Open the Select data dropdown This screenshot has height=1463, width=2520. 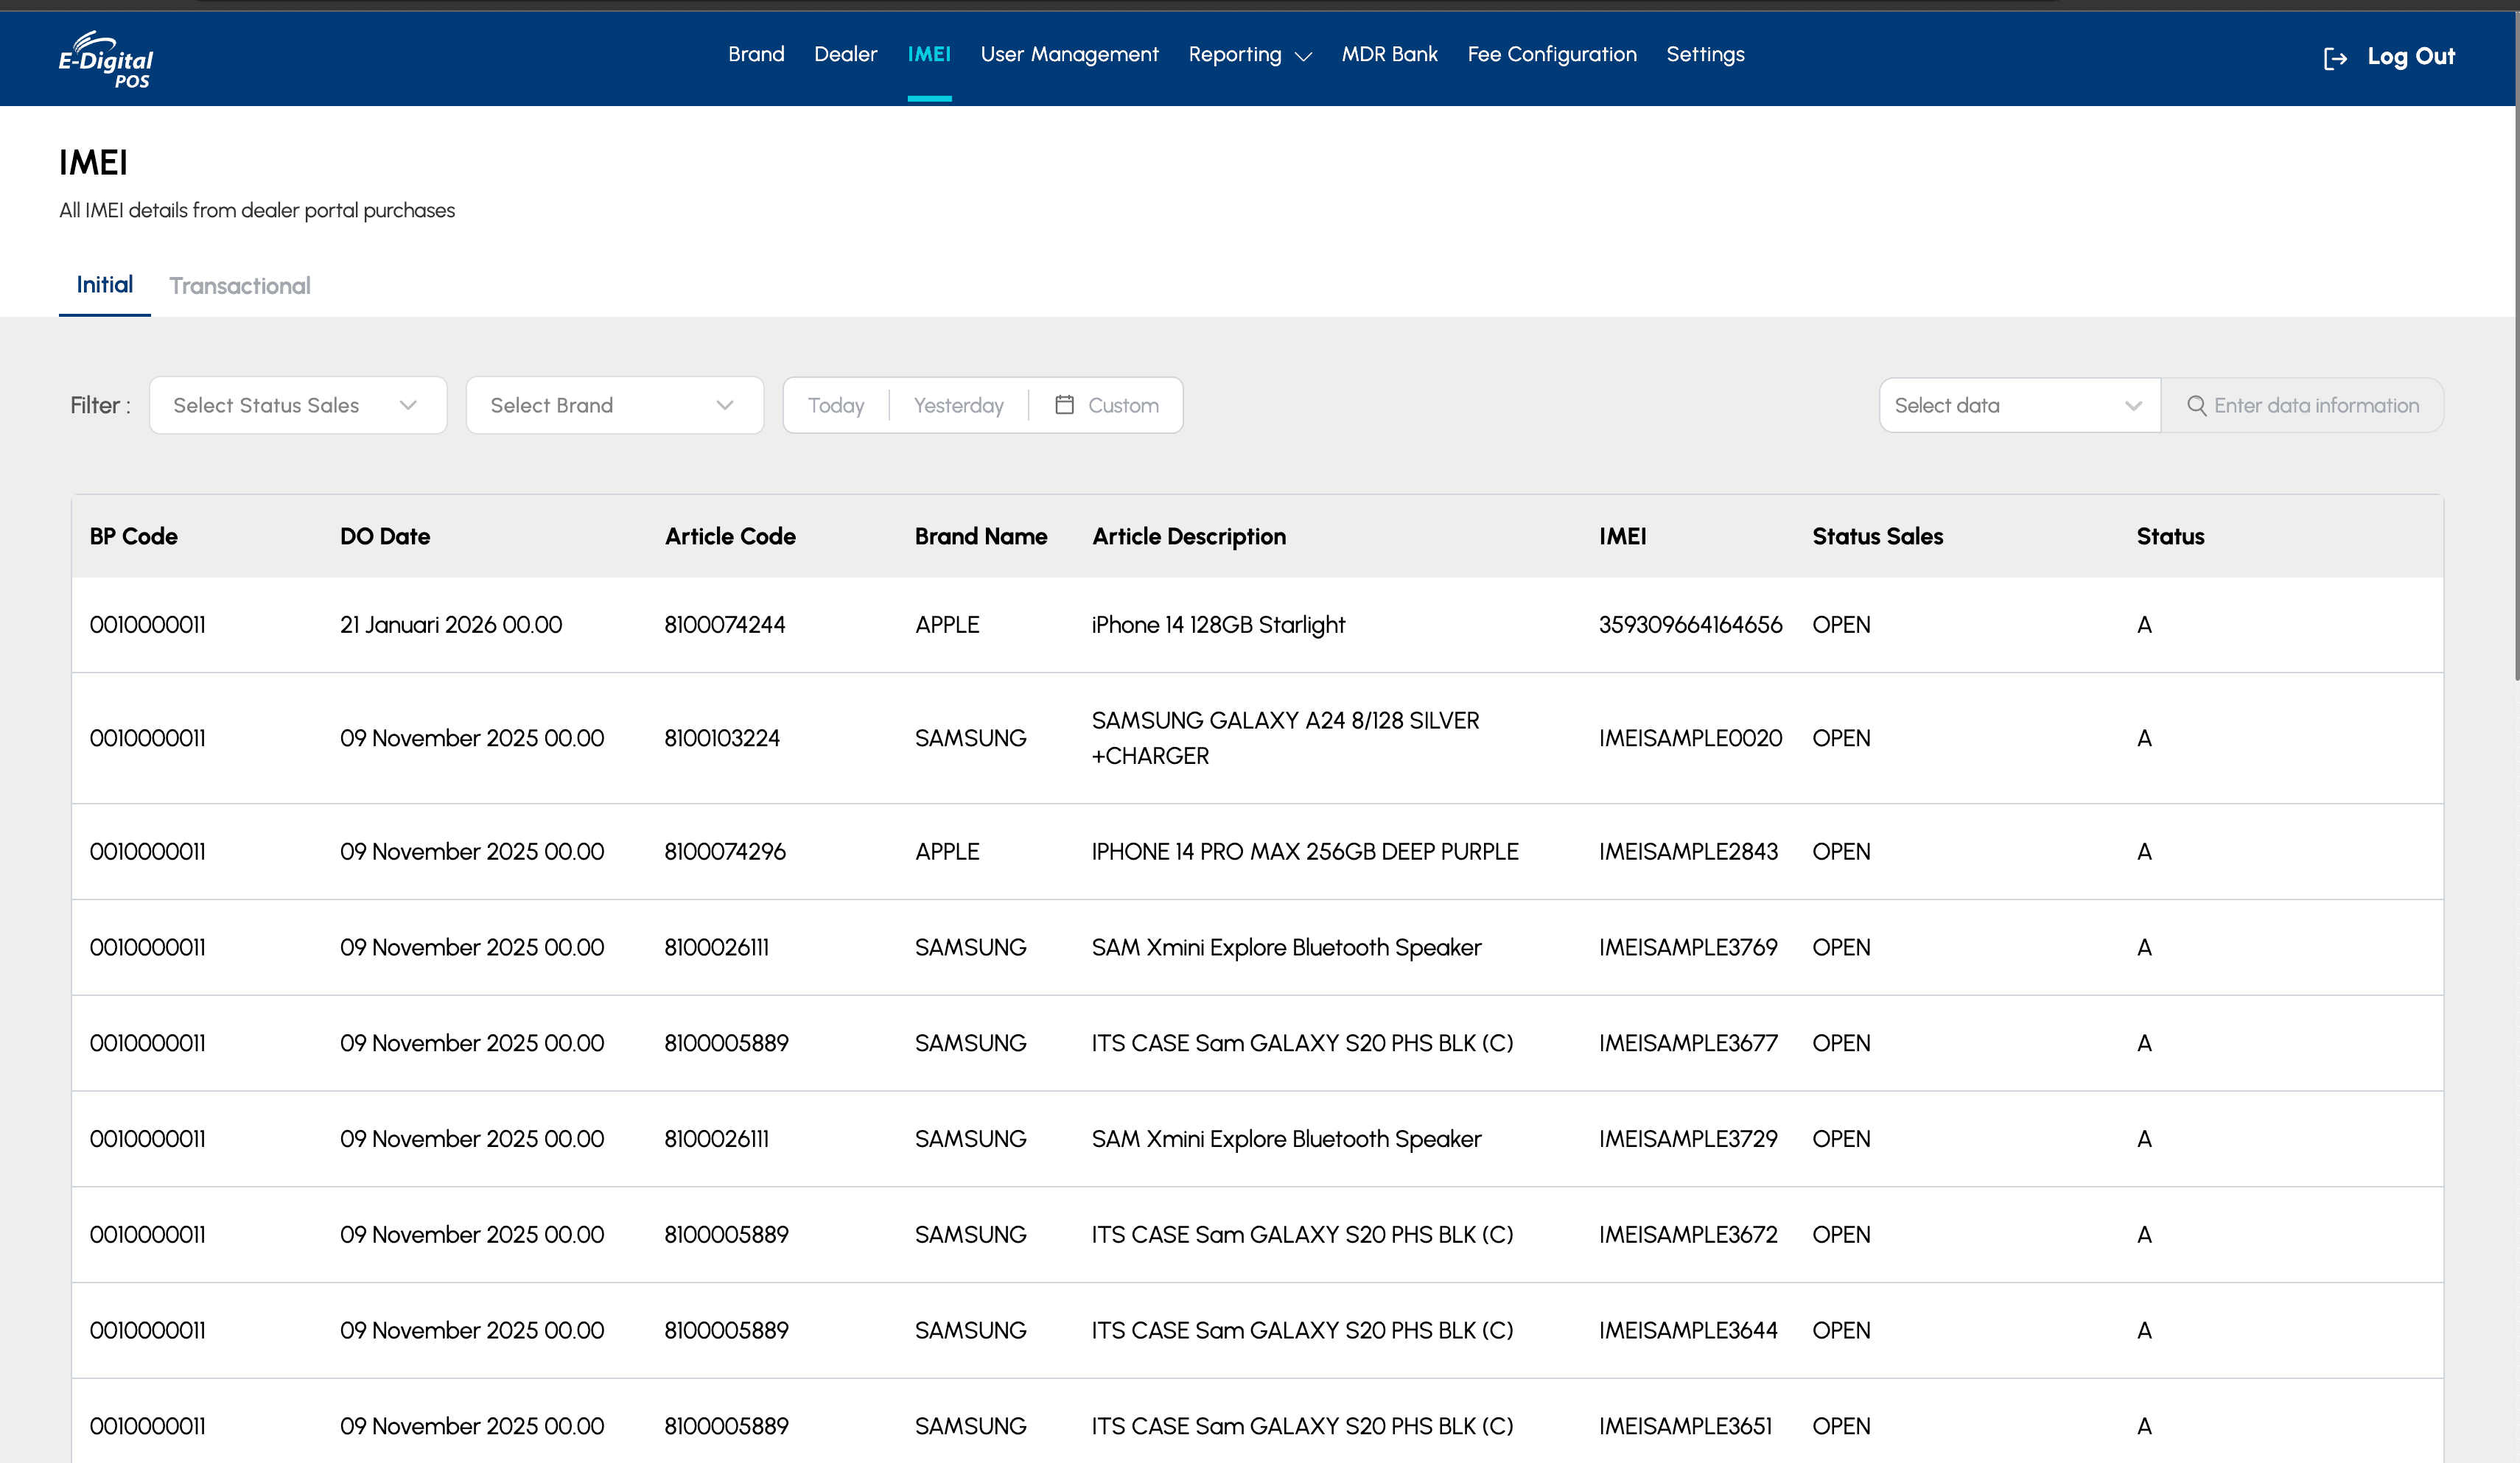pyautogui.click(x=2020, y=405)
